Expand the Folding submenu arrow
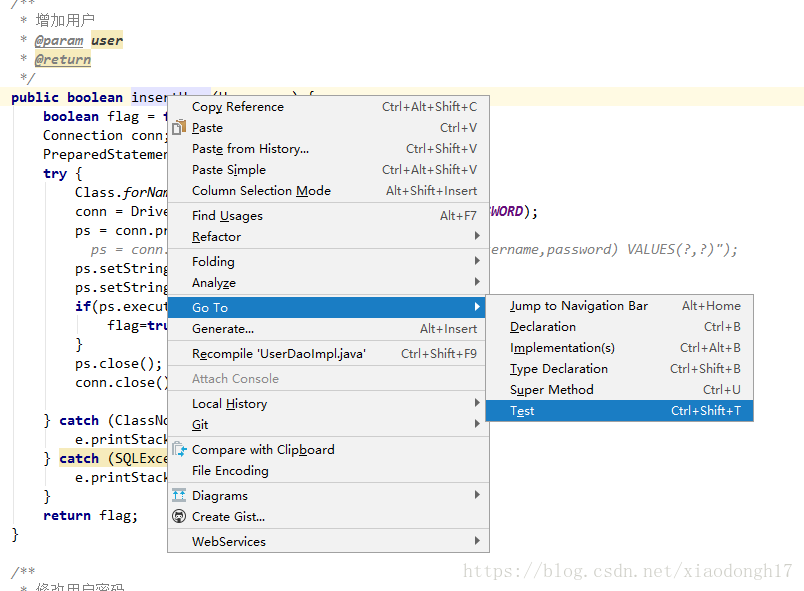The image size is (804, 591). [477, 261]
